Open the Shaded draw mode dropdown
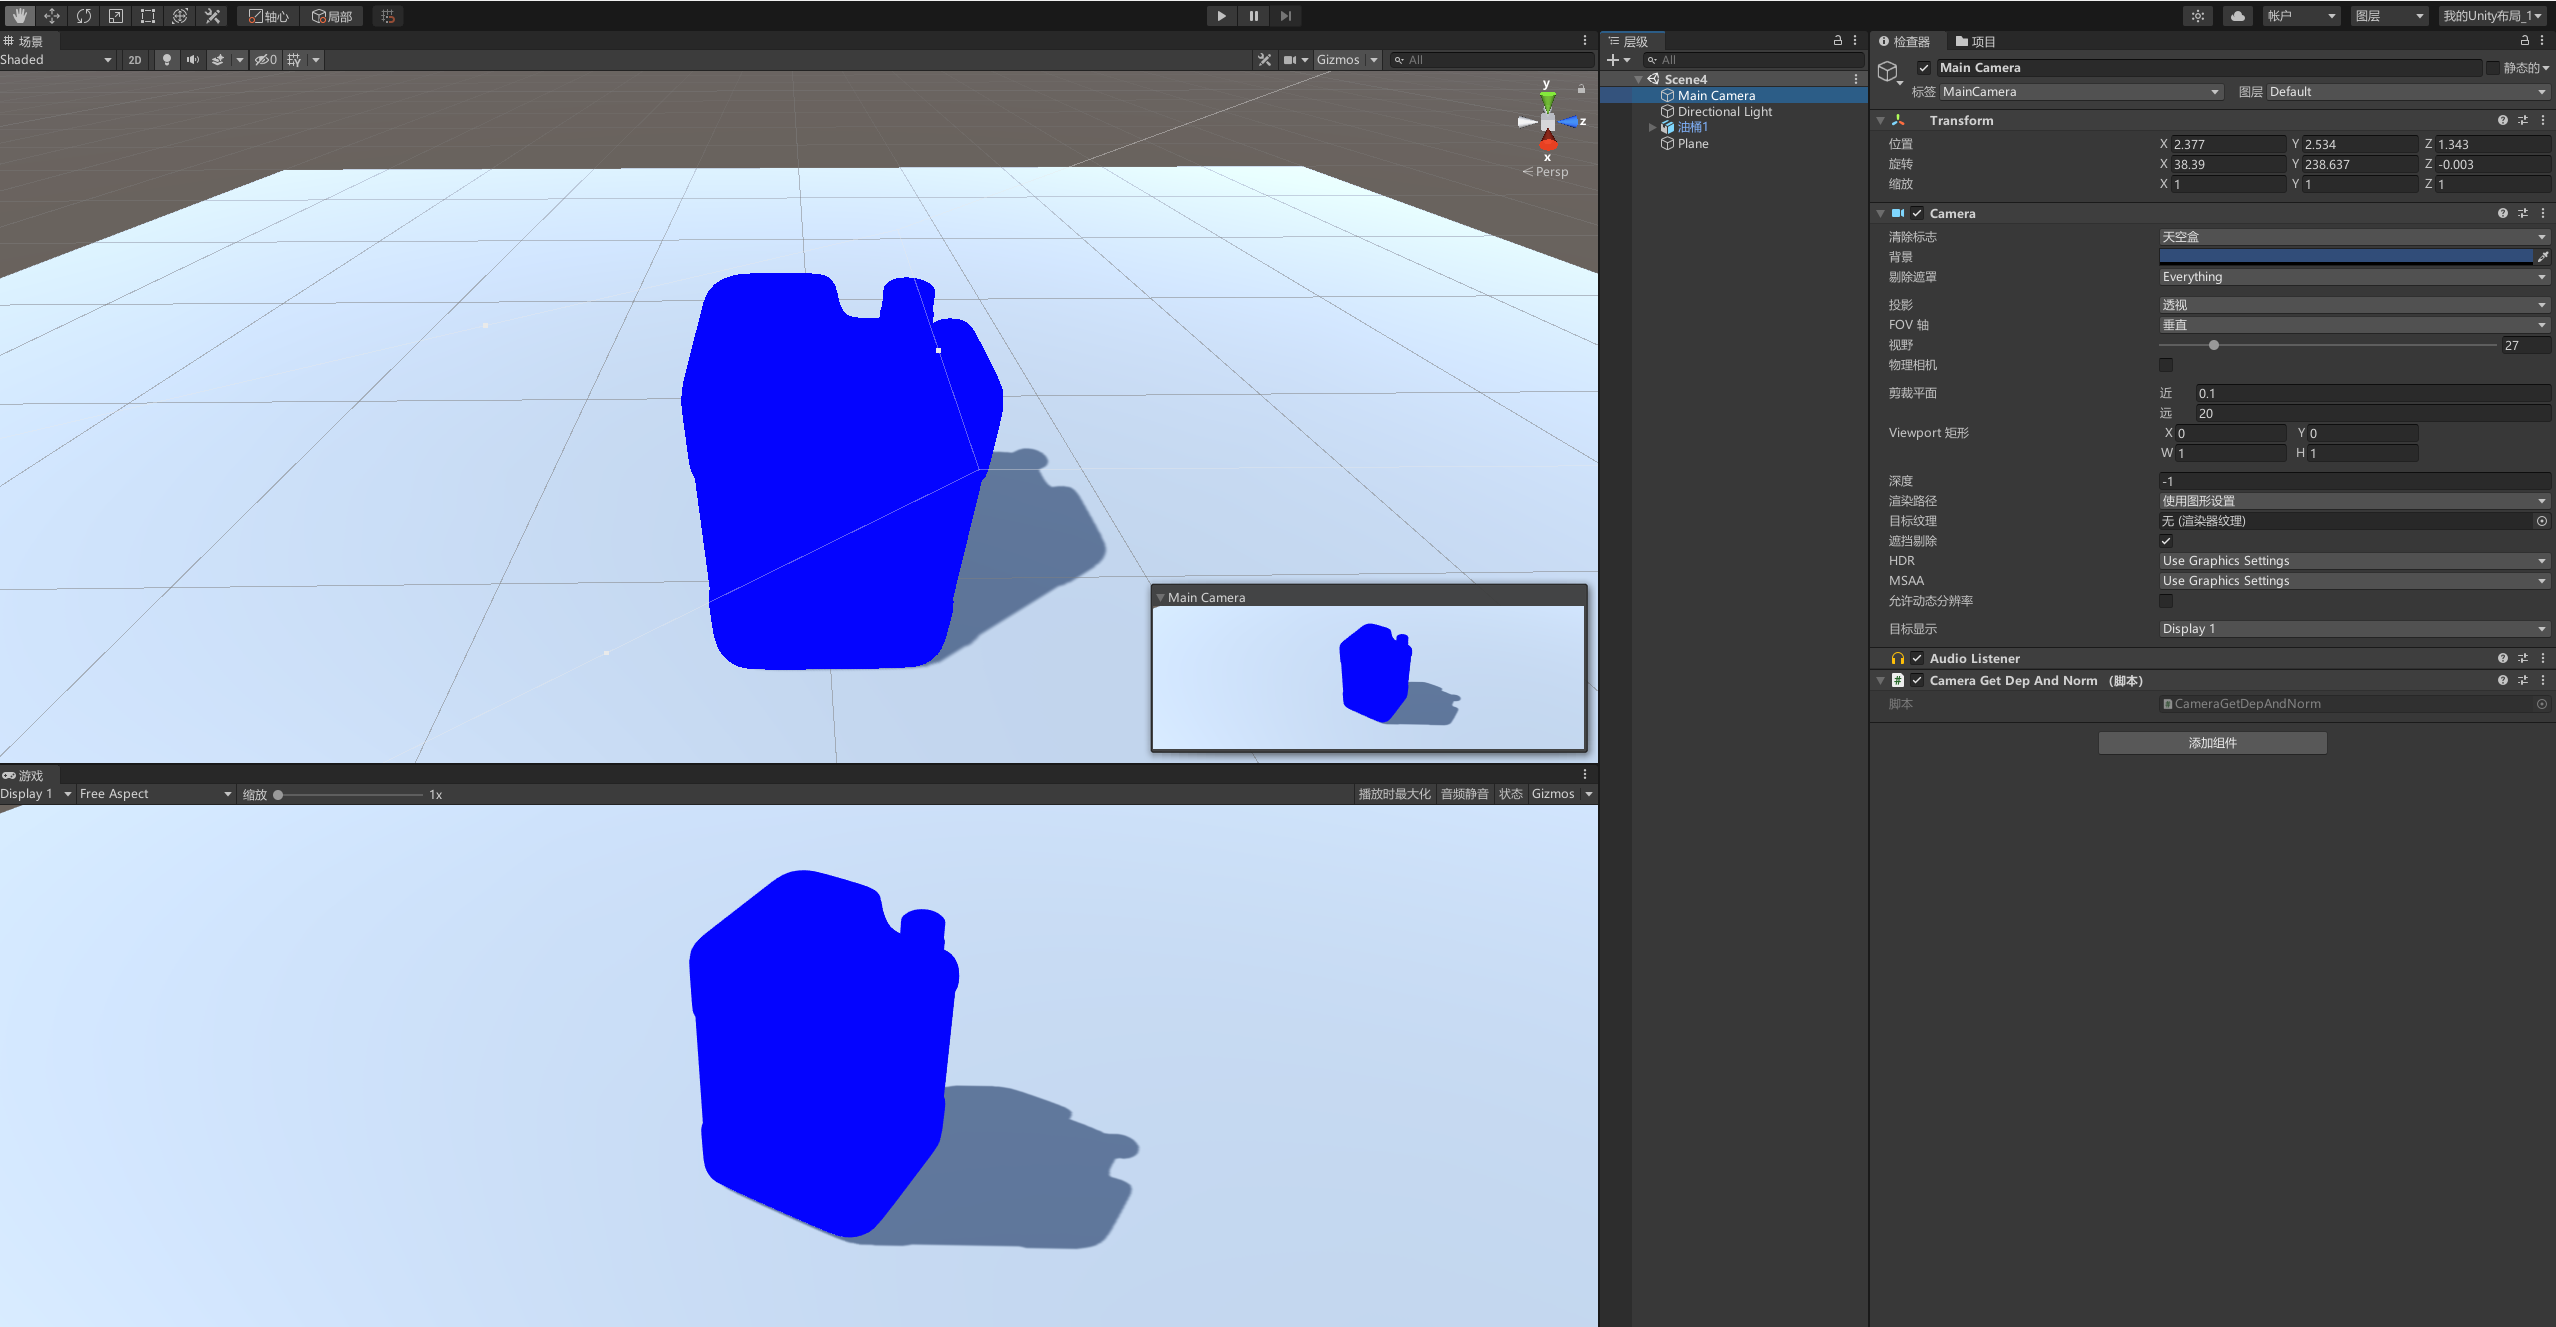This screenshot has height=1327, width=2556. click(x=57, y=60)
